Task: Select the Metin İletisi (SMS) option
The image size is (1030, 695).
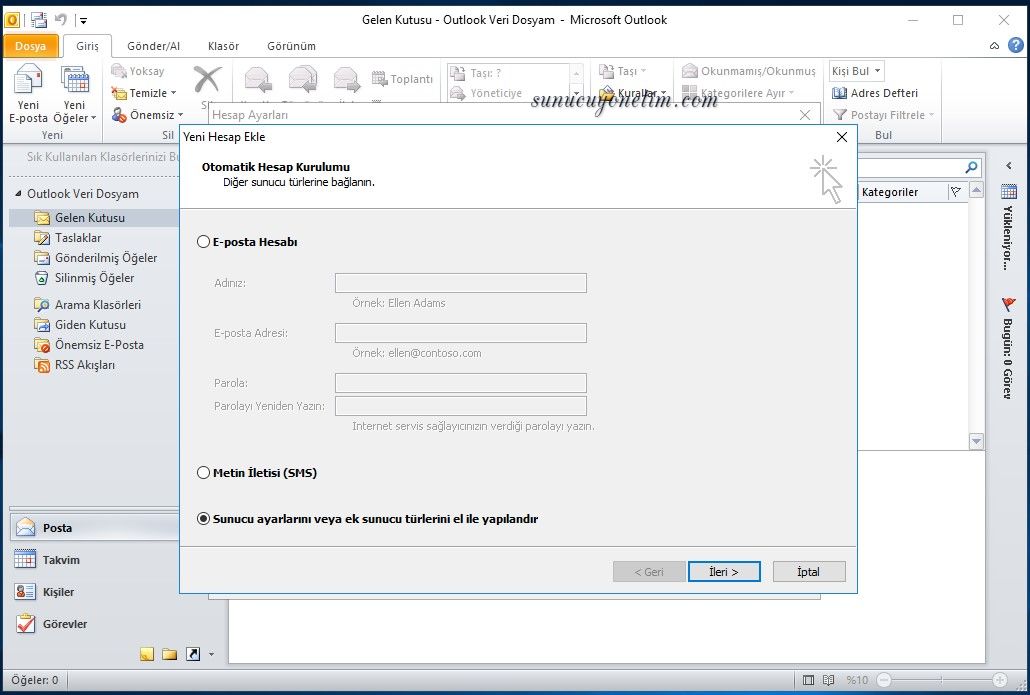Action: [204, 472]
